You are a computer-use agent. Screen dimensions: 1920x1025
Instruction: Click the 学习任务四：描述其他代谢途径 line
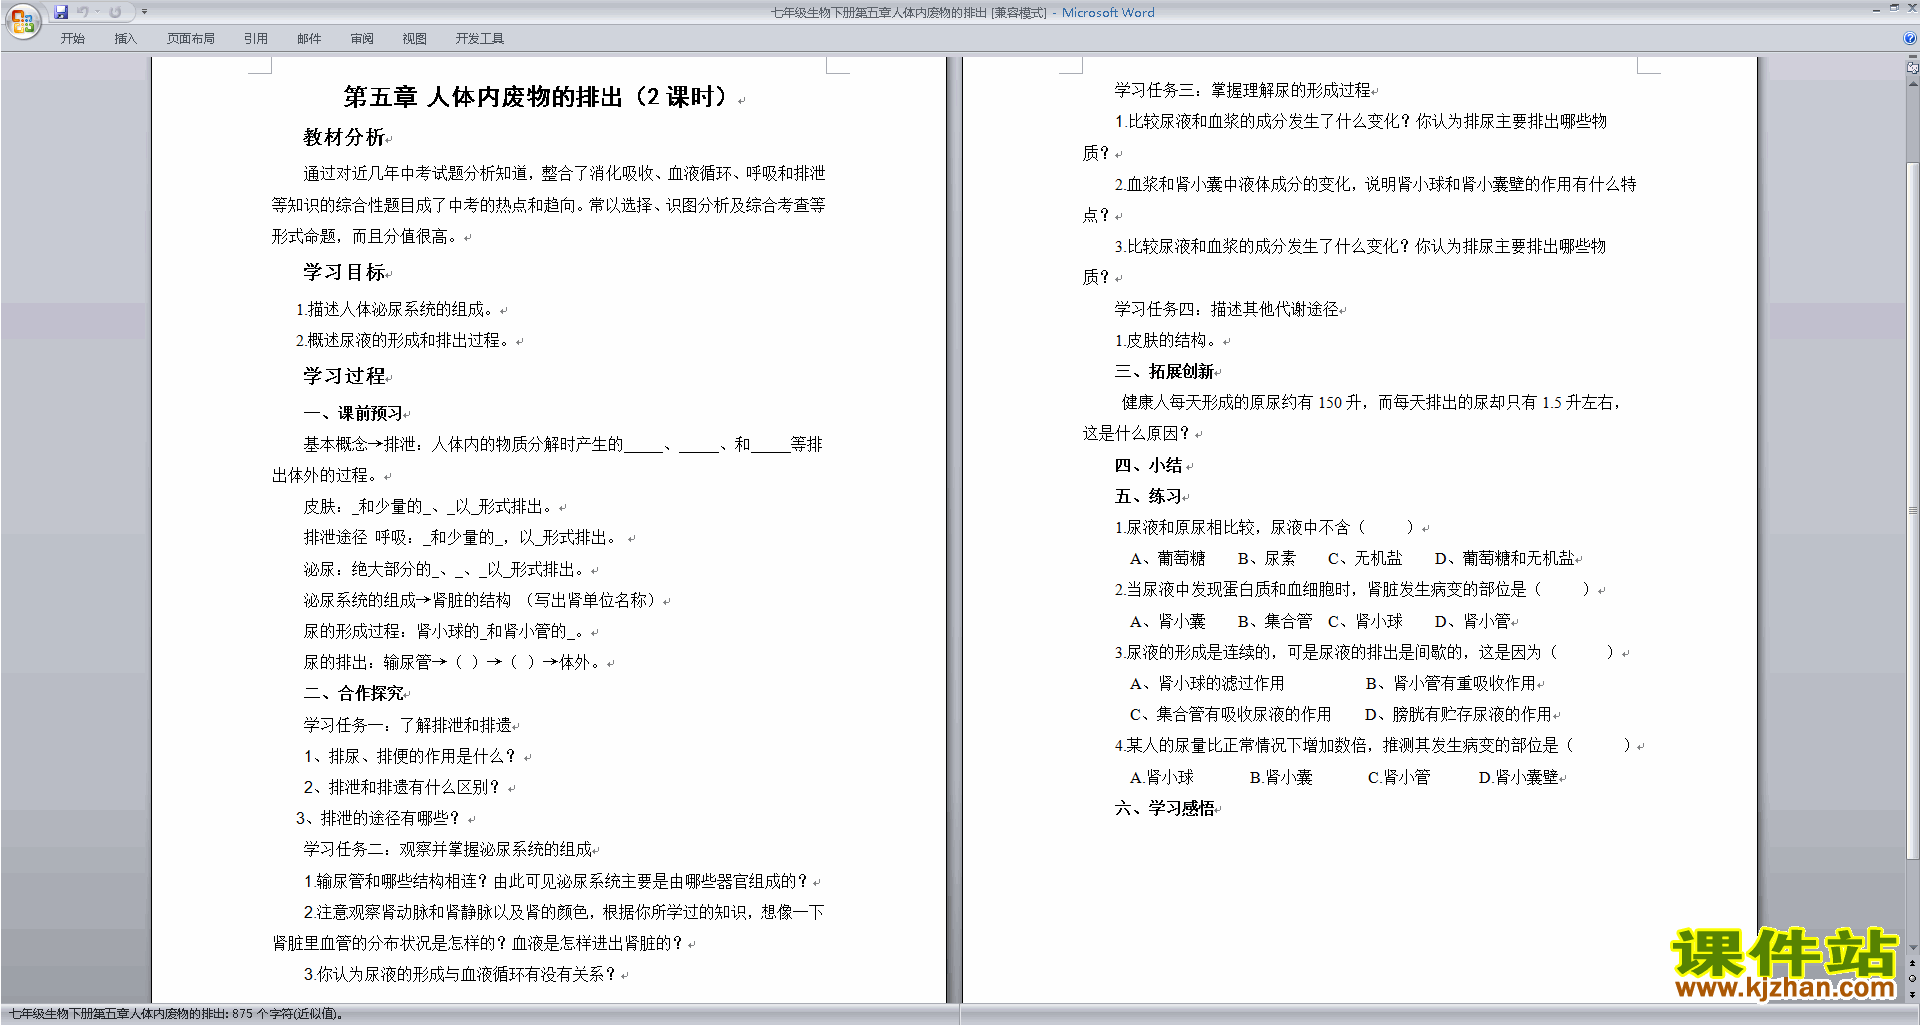1227,309
